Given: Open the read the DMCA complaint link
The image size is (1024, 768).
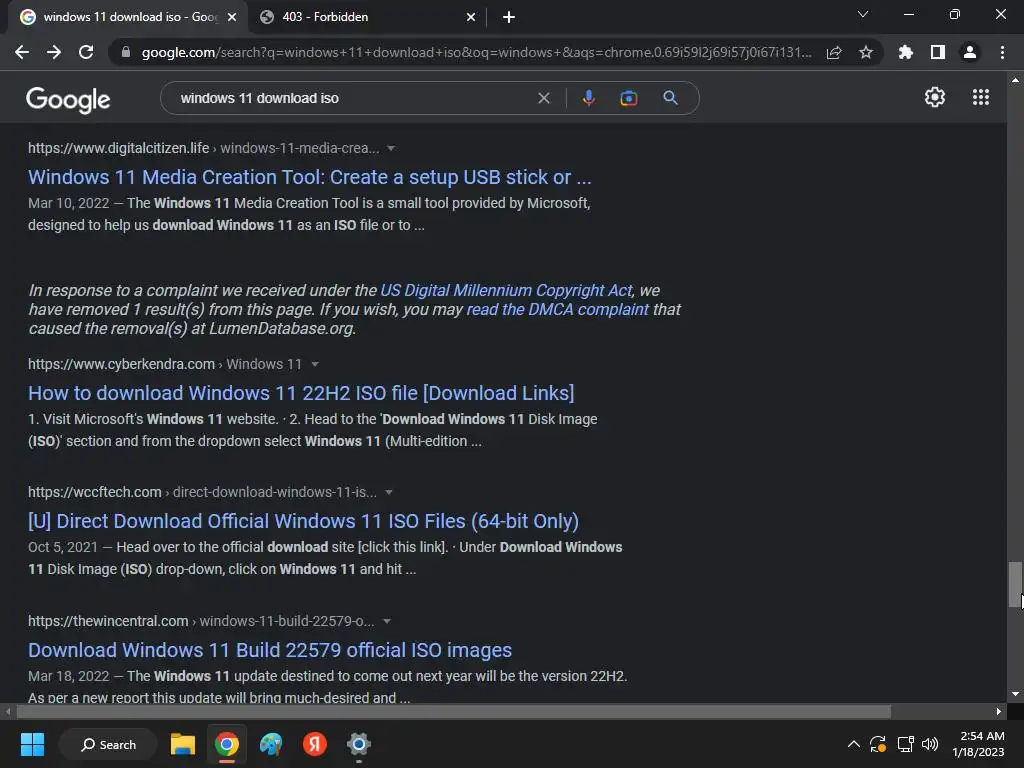Looking at the screenshot, I should [558, 309].
